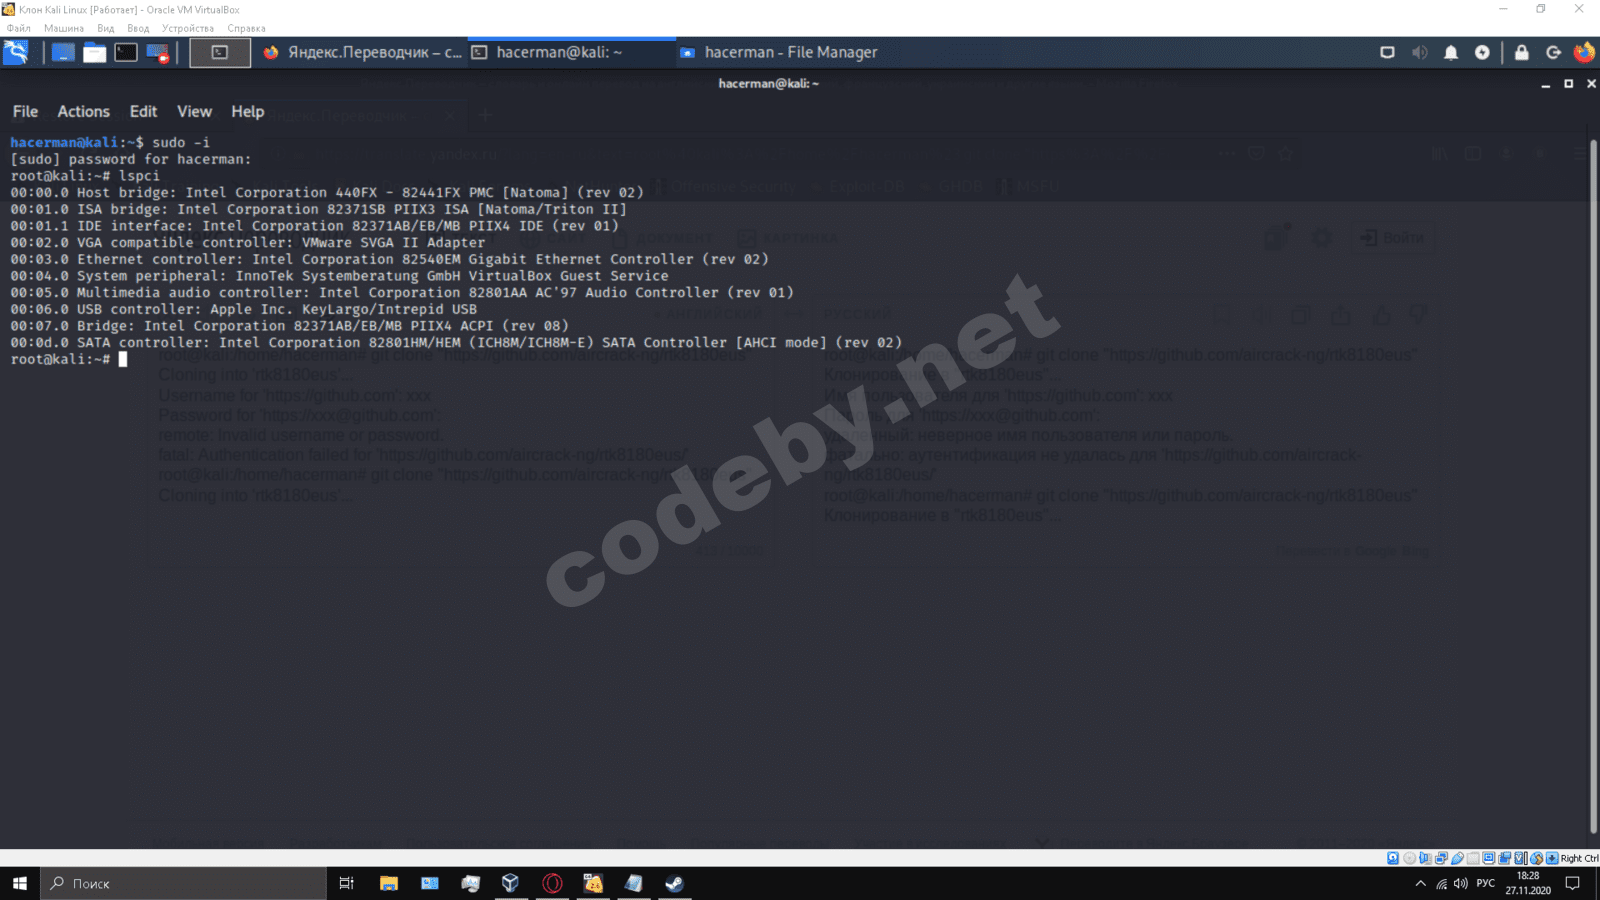
Task: Switch to the hacerman@kali terminal task
Action: point(570,52)
